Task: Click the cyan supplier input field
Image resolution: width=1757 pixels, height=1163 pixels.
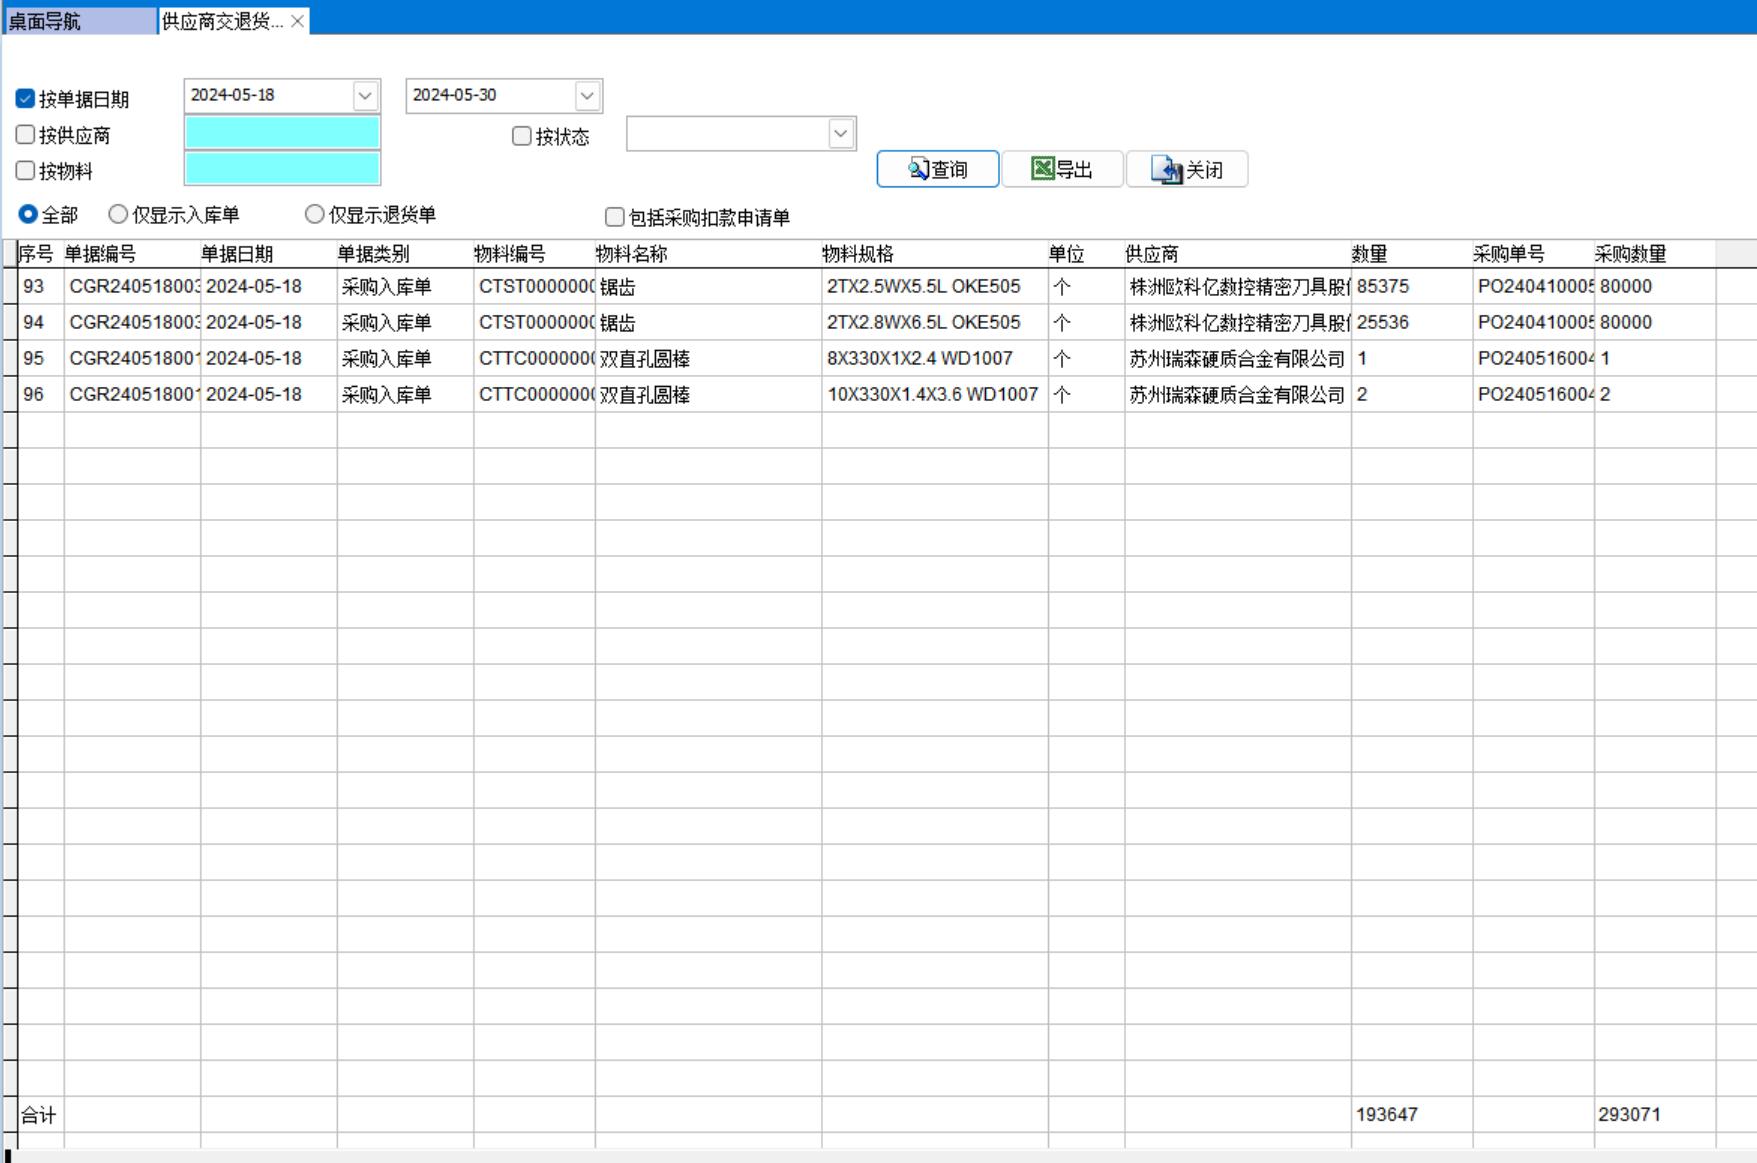Action: click(282, 133)
